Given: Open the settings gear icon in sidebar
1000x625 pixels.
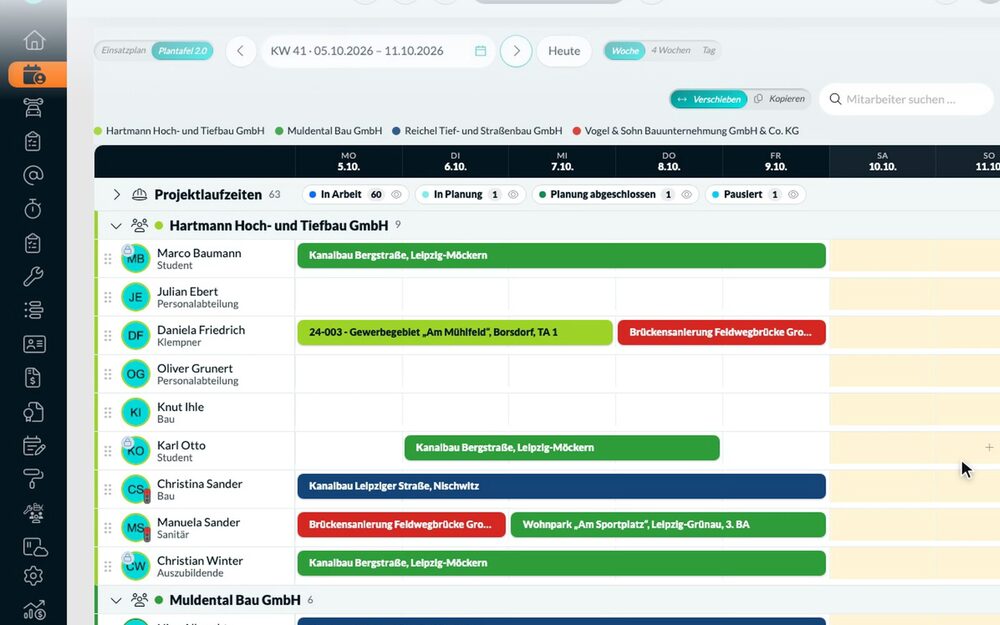Looking at the screenshot, I should [33, 576].
